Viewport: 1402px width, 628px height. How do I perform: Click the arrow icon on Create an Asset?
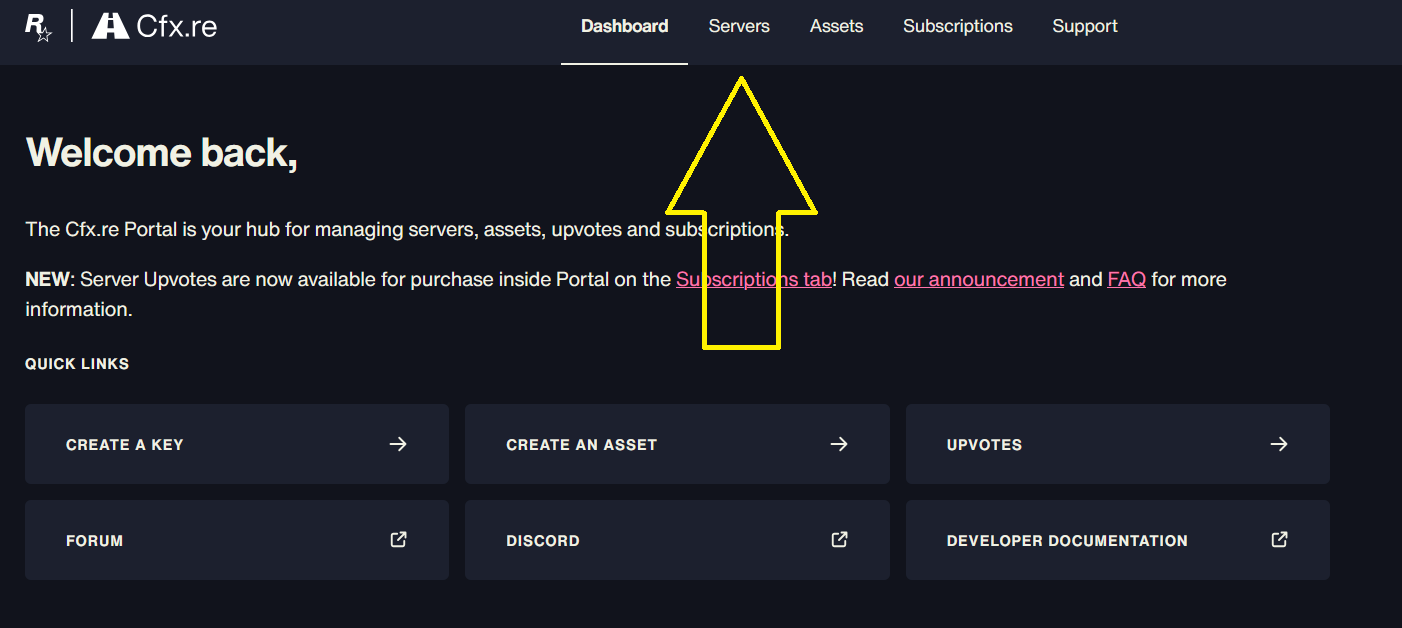coord(839,444)
